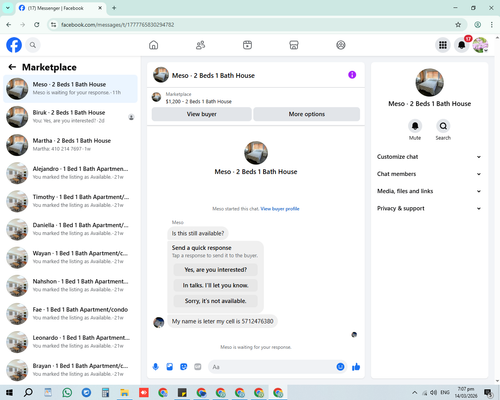The height and width of the screenshot is (400, 500).
Task: Open Alejandro 1 Bed 1 Bath Apartment chat
Action: coord(70,173)
